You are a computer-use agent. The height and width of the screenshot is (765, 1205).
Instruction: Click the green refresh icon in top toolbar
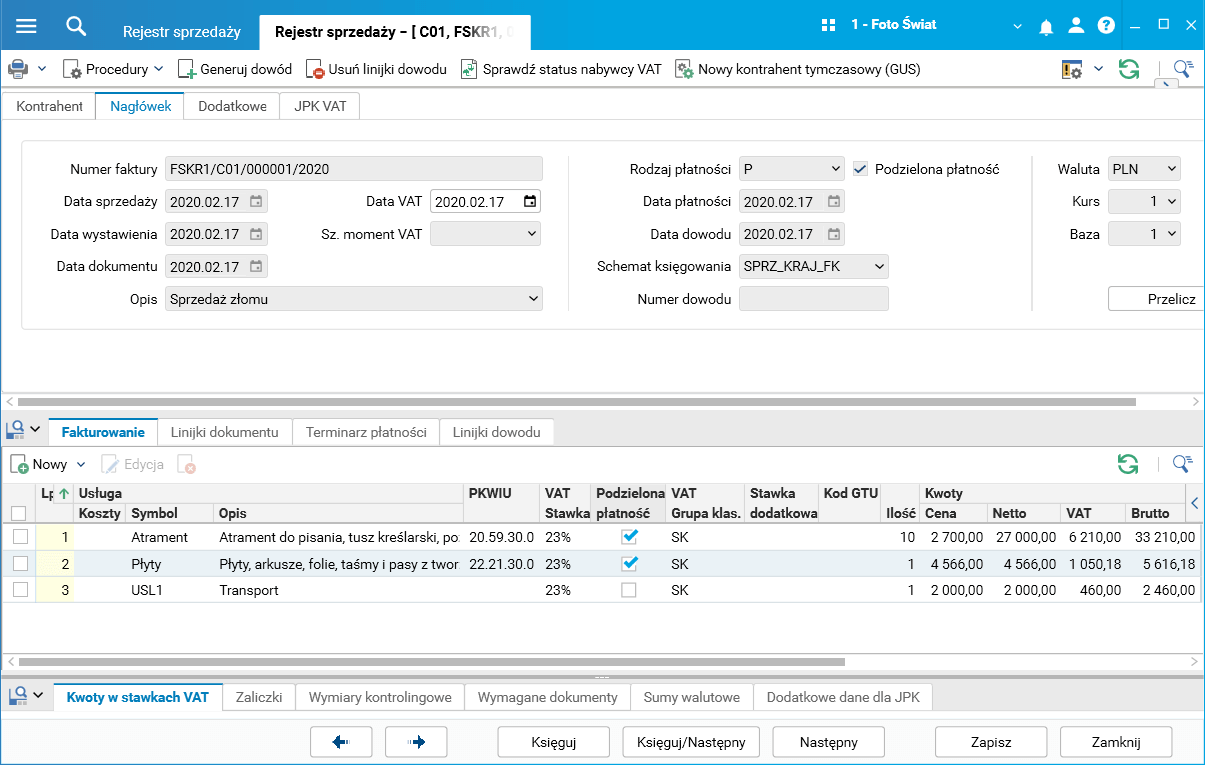[1129, 69]
